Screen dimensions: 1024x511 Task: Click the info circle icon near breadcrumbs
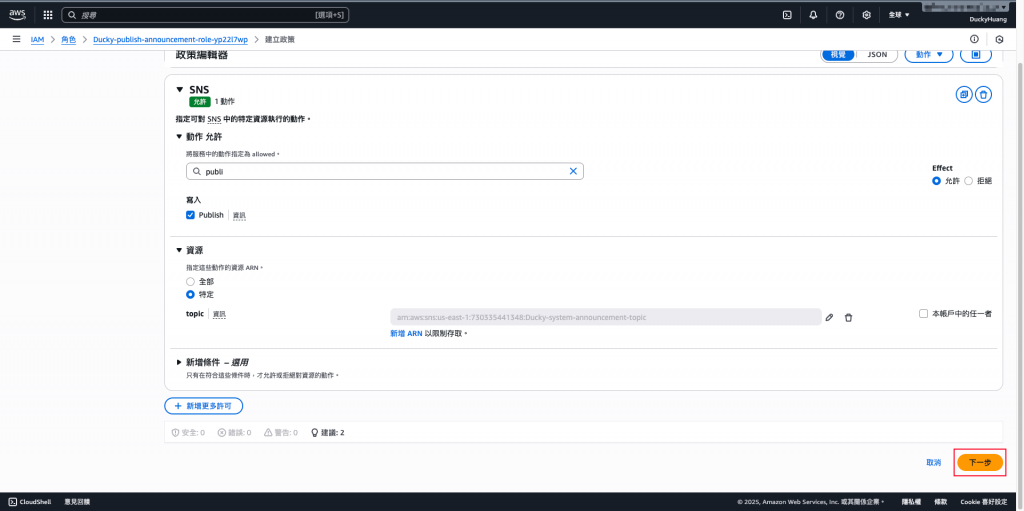pyautogui.click(x=974, y=39)
